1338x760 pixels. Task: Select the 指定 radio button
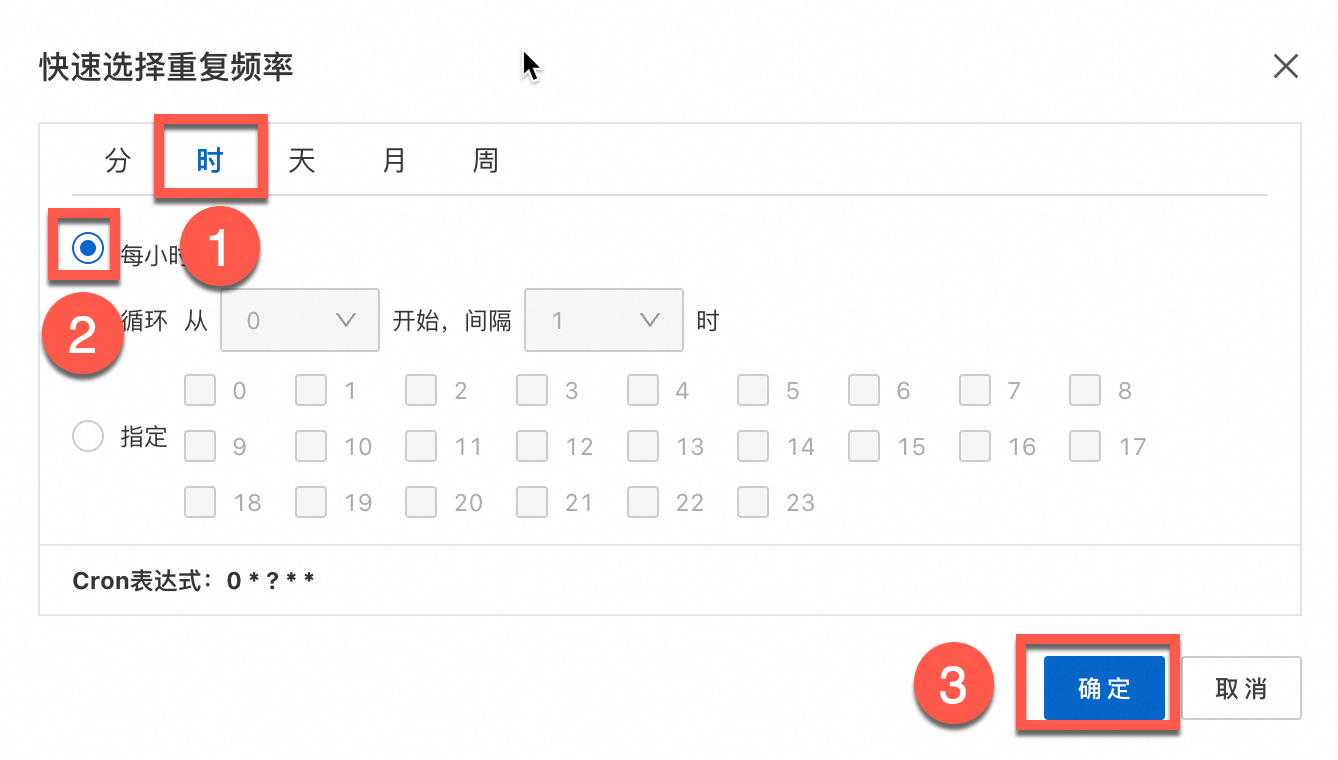click(x=89, y=437)
